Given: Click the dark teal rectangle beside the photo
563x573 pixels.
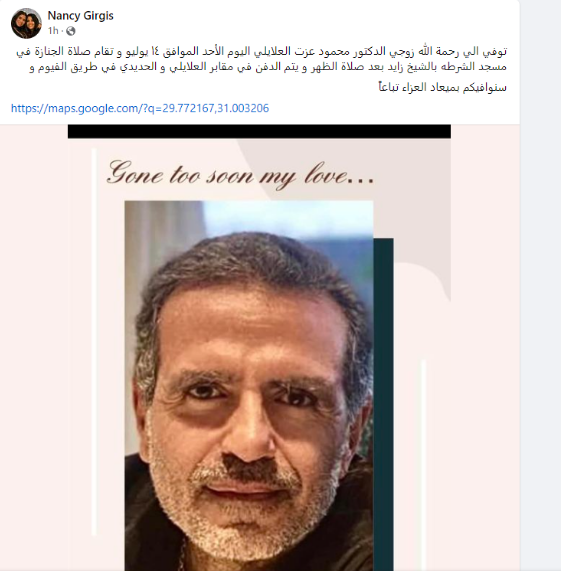Looking at the screenshot, I should 383,404.
